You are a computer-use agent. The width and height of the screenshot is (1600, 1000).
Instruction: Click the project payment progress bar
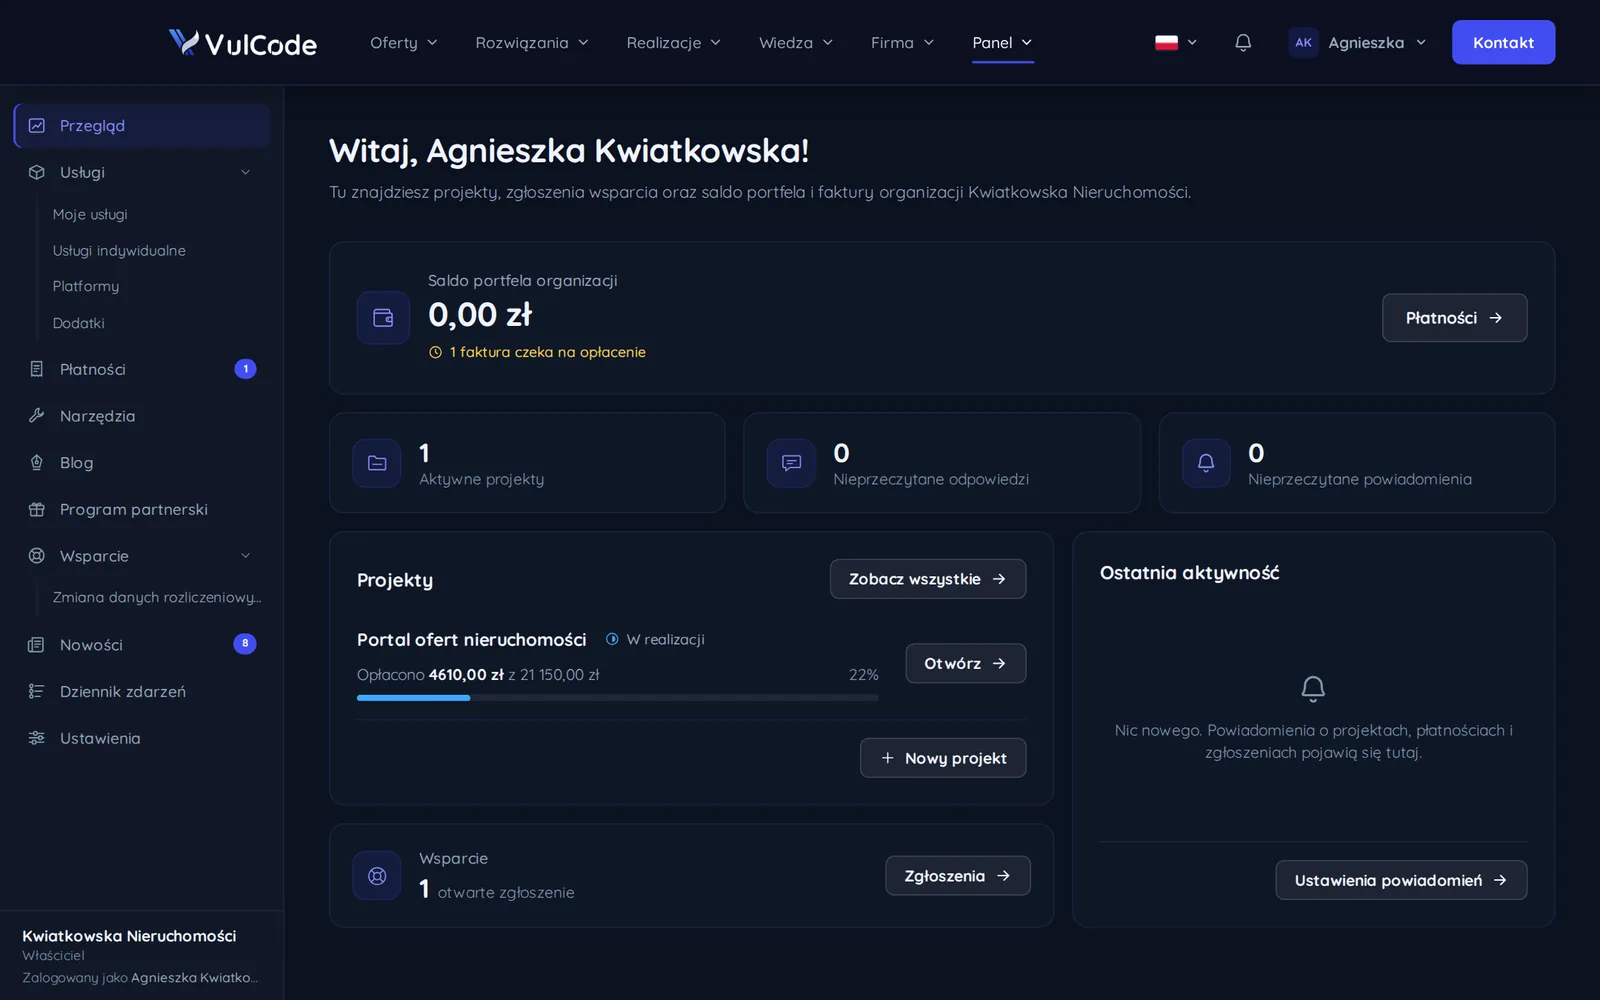click(618, 698)
